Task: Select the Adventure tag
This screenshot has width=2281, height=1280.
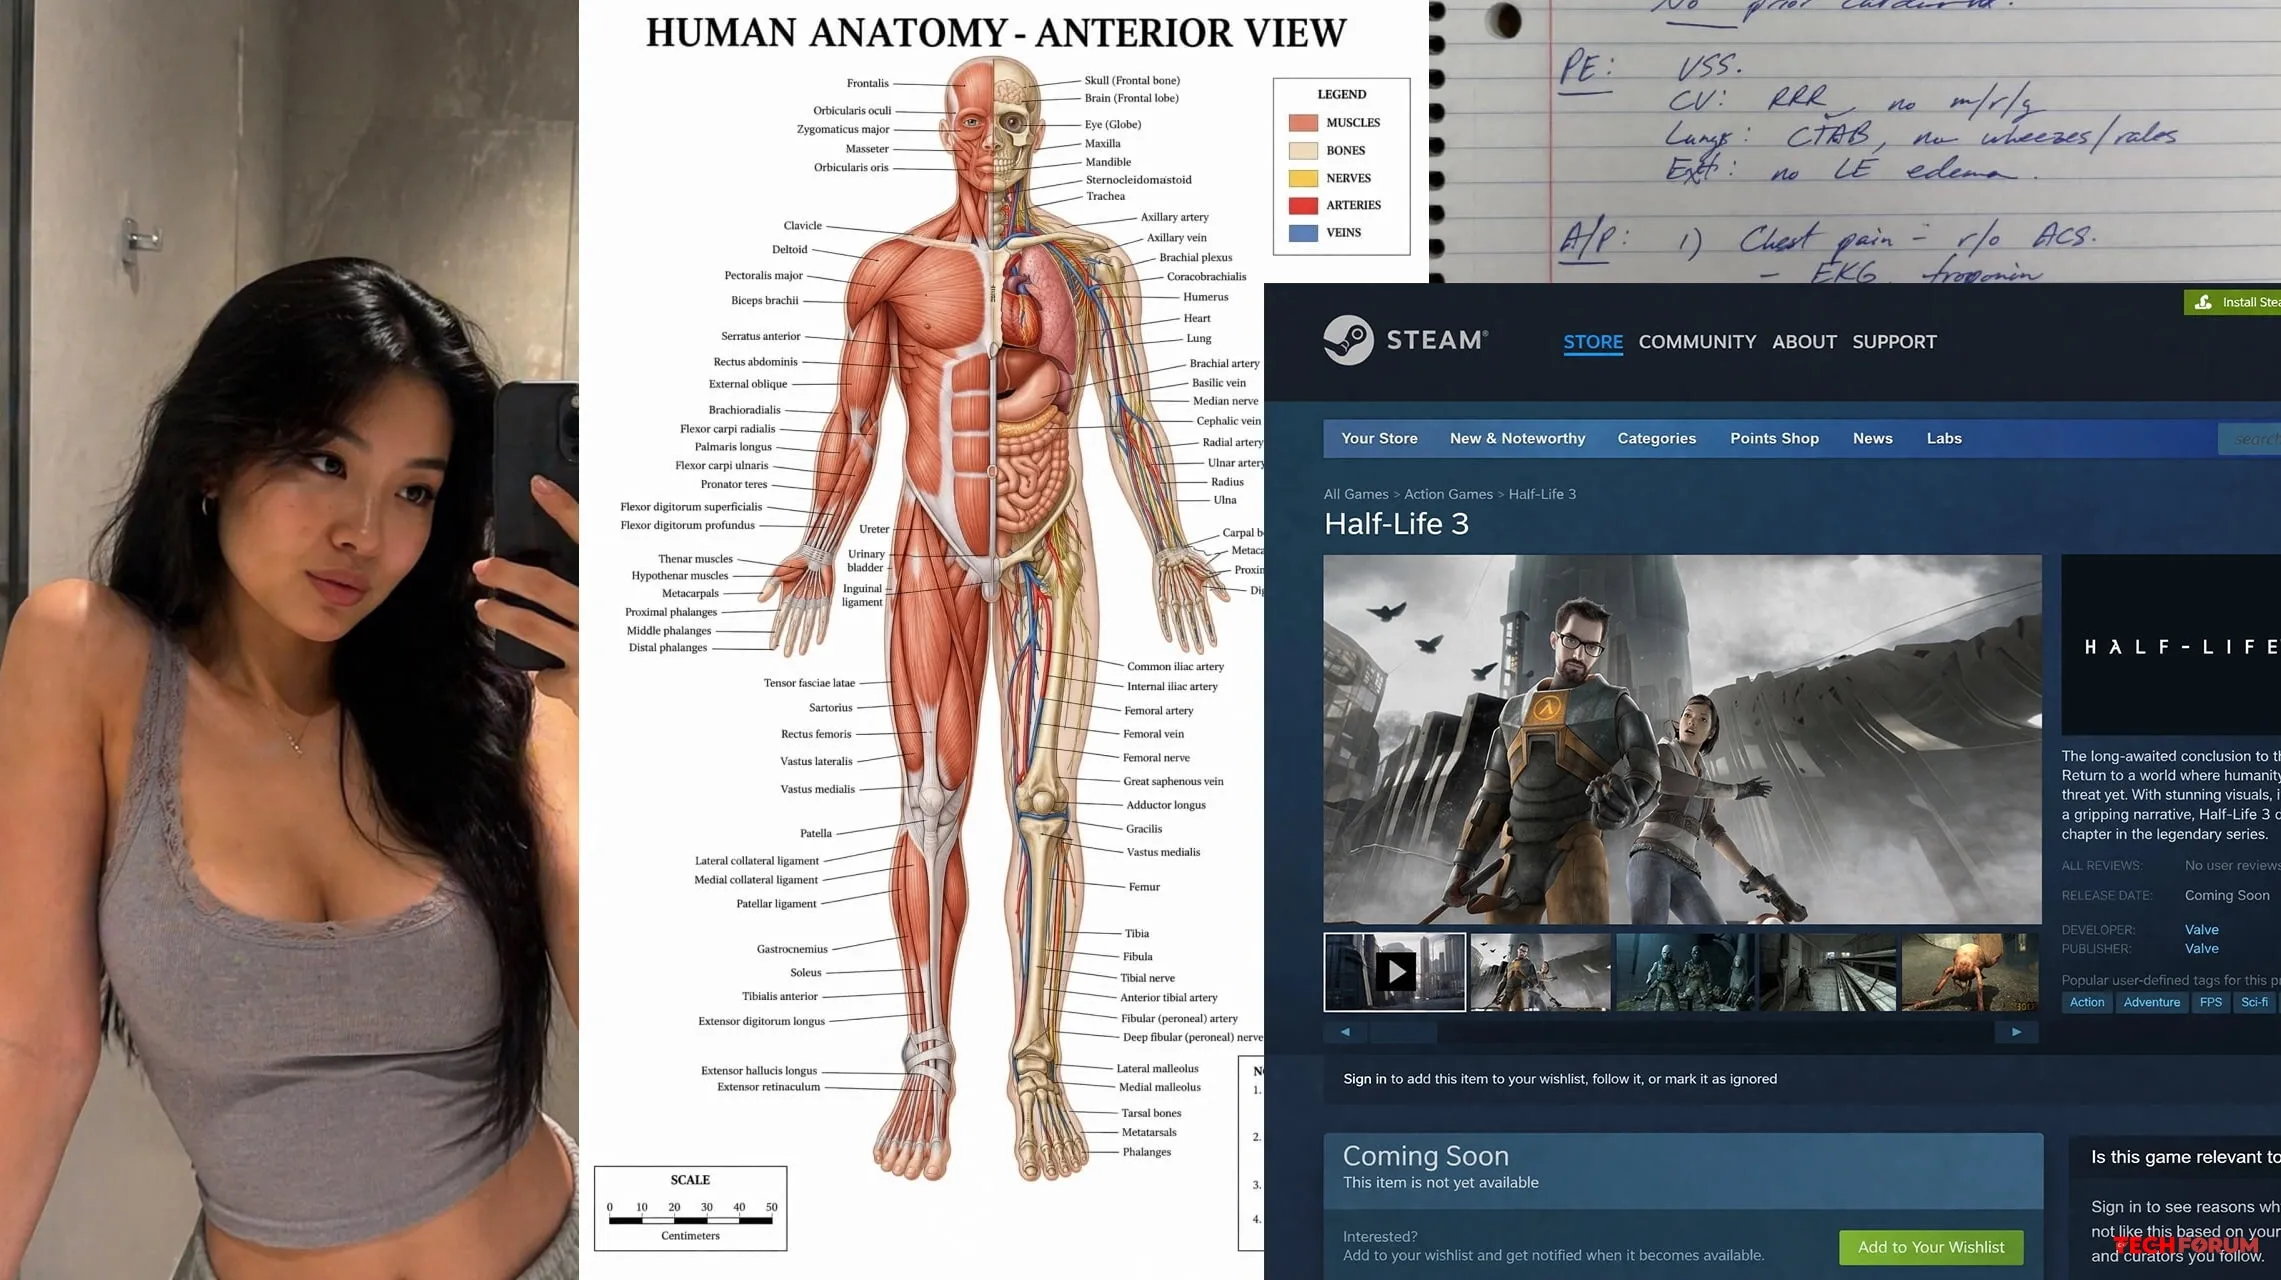Action: (x=2151, y=1002)
